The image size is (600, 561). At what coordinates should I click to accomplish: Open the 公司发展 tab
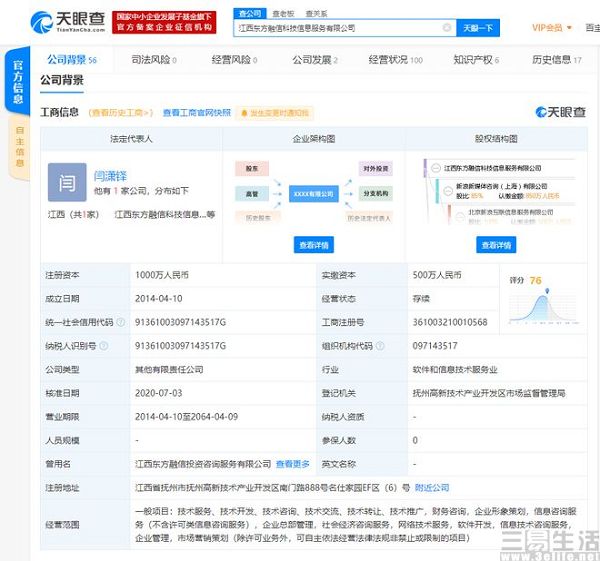click(315, 60)
